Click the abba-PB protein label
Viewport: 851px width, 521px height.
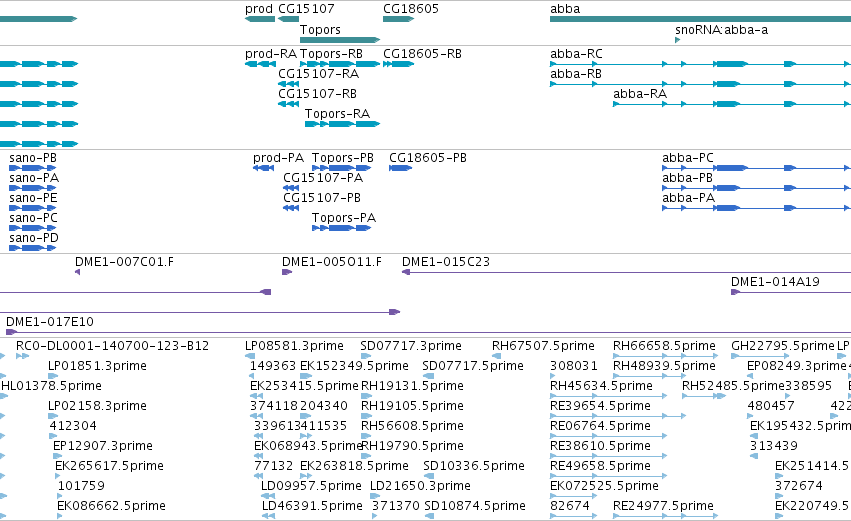pyautogui.click(x=687, y=178)
